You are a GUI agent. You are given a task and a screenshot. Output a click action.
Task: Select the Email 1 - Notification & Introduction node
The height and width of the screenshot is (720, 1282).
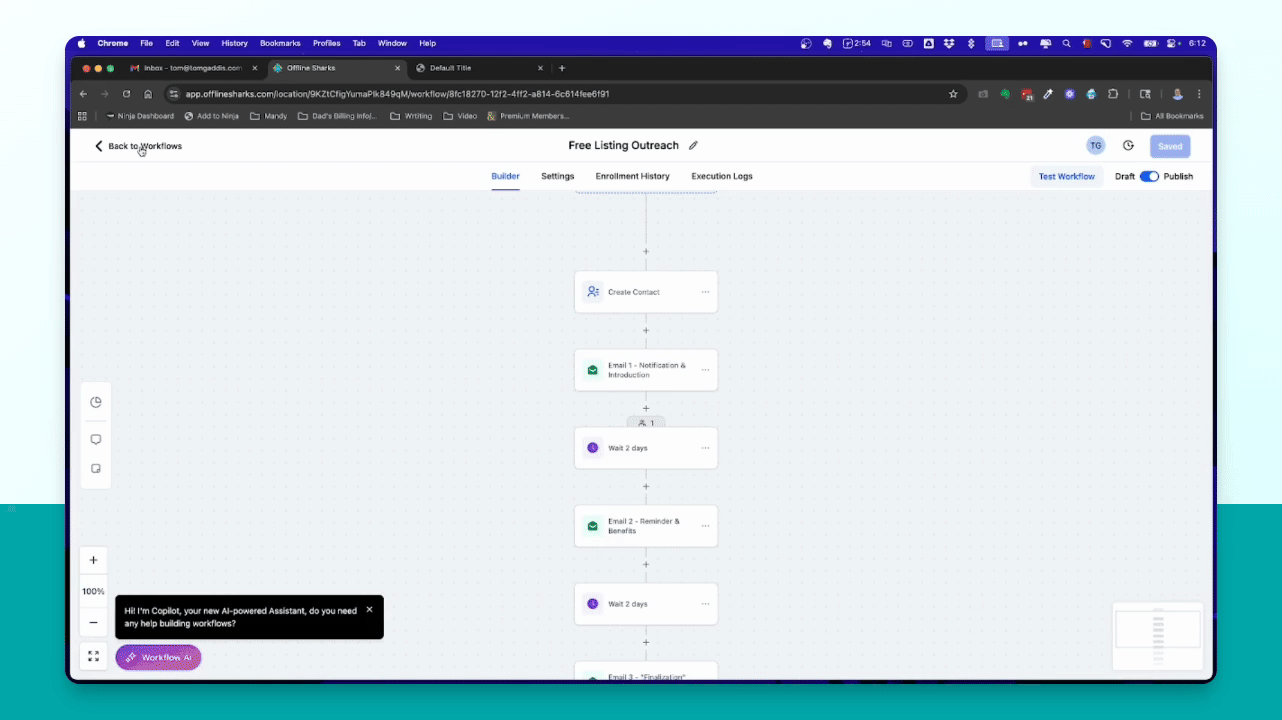point(646,370)
